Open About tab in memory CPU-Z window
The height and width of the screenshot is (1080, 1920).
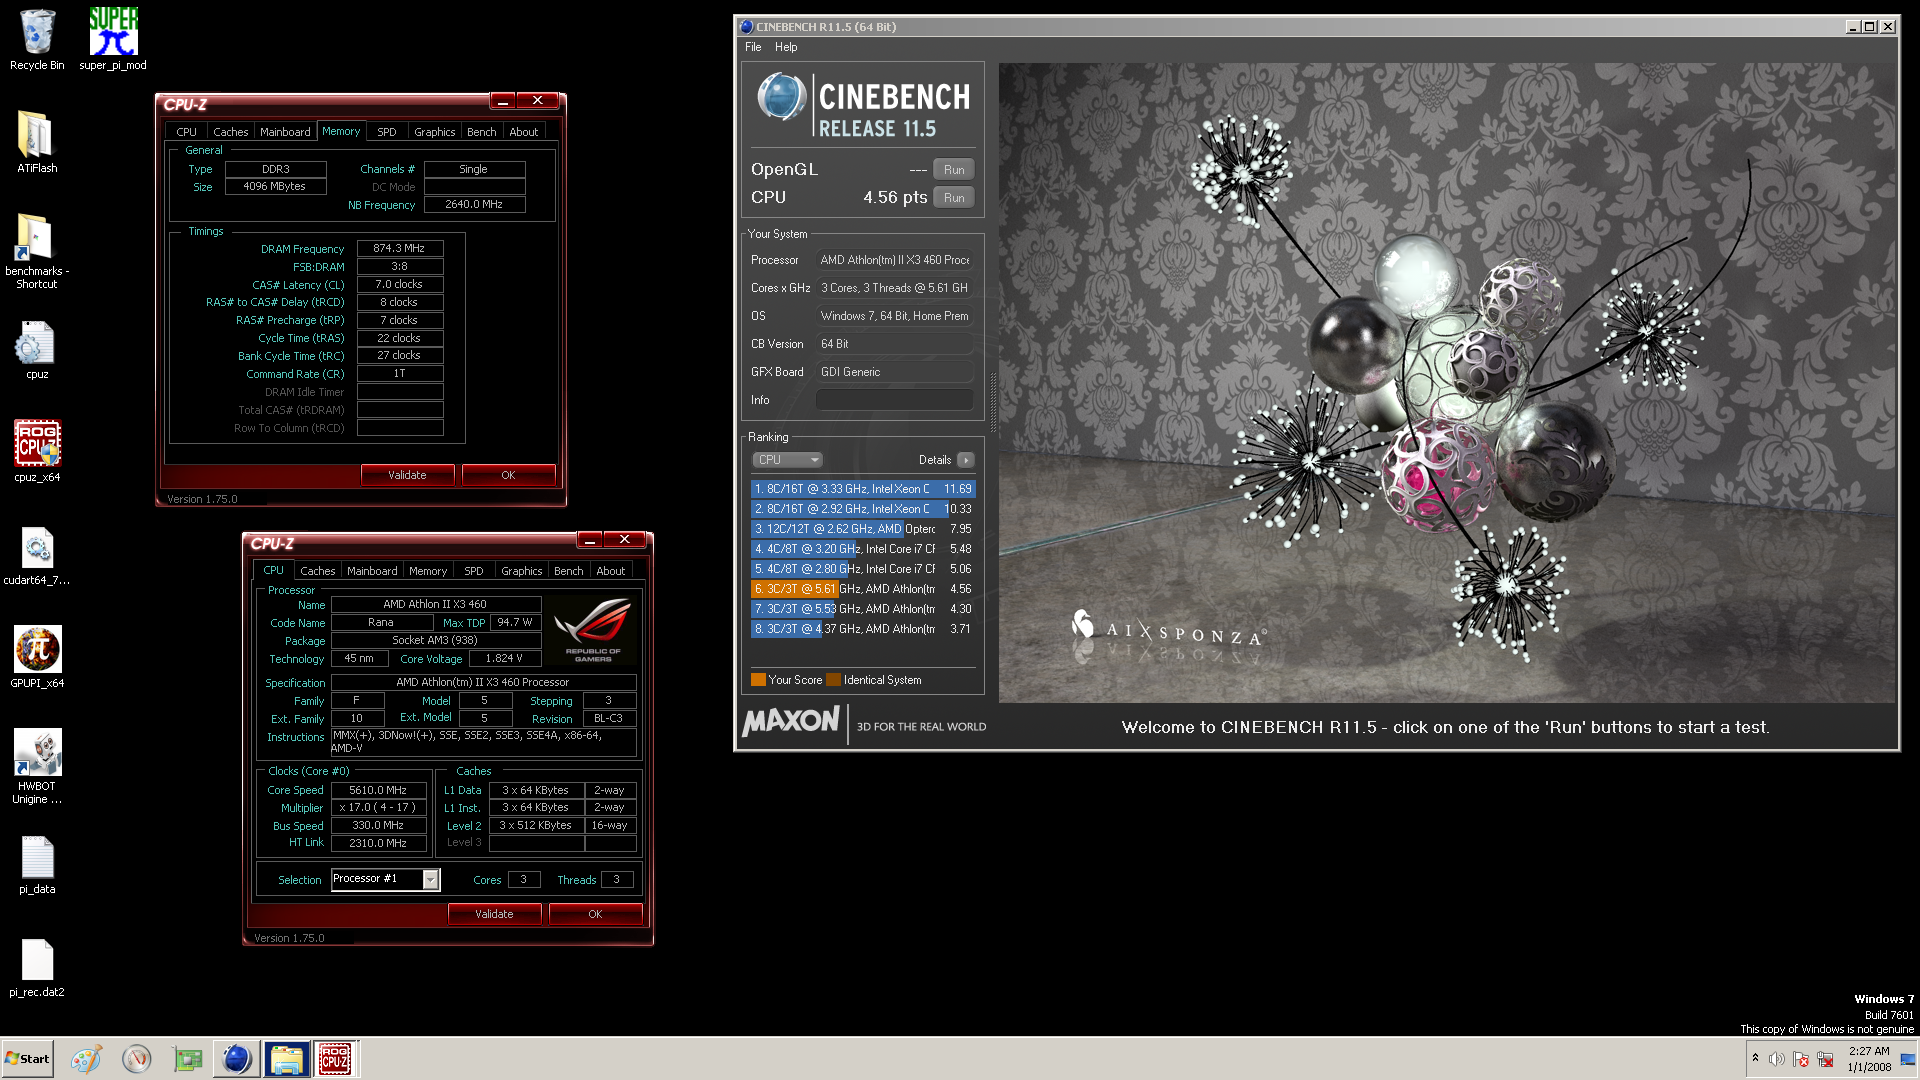[x=523, y=132]
